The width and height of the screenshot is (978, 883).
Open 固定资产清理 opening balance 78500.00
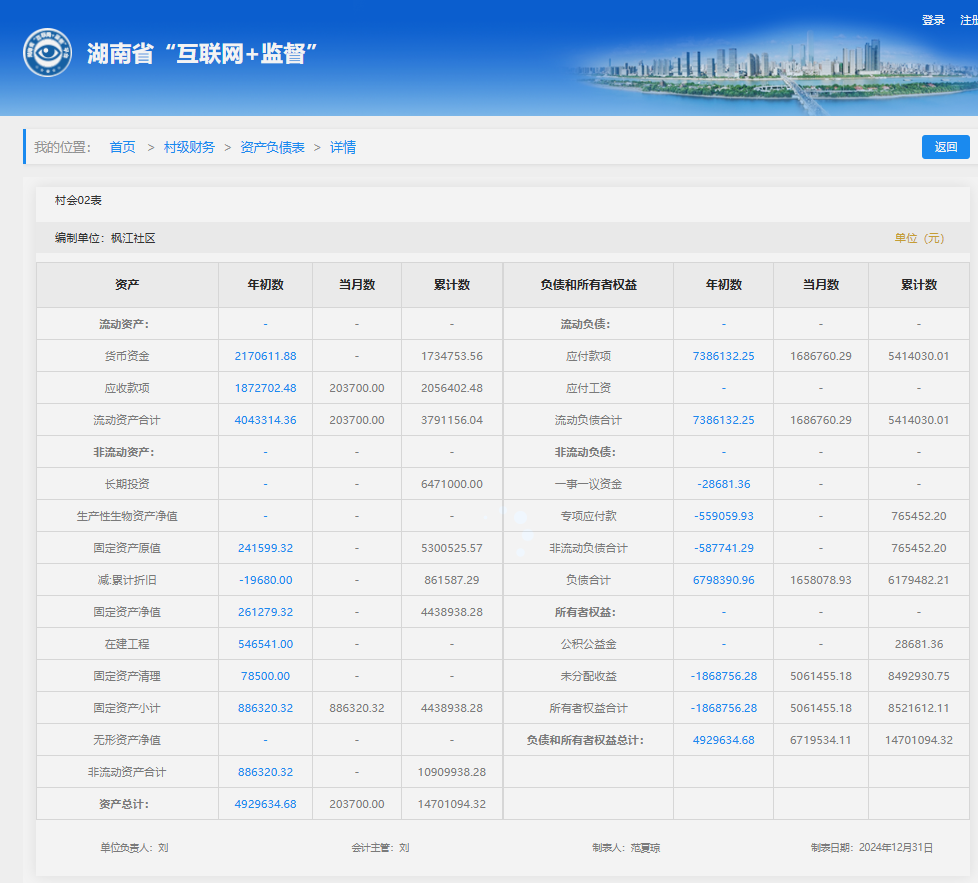(266, 676)
